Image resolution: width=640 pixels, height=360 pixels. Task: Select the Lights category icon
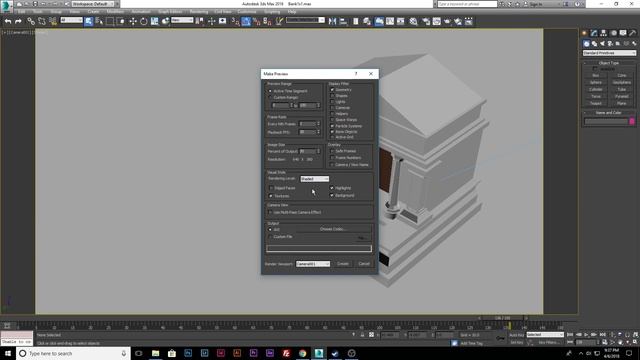coord(602,44)
